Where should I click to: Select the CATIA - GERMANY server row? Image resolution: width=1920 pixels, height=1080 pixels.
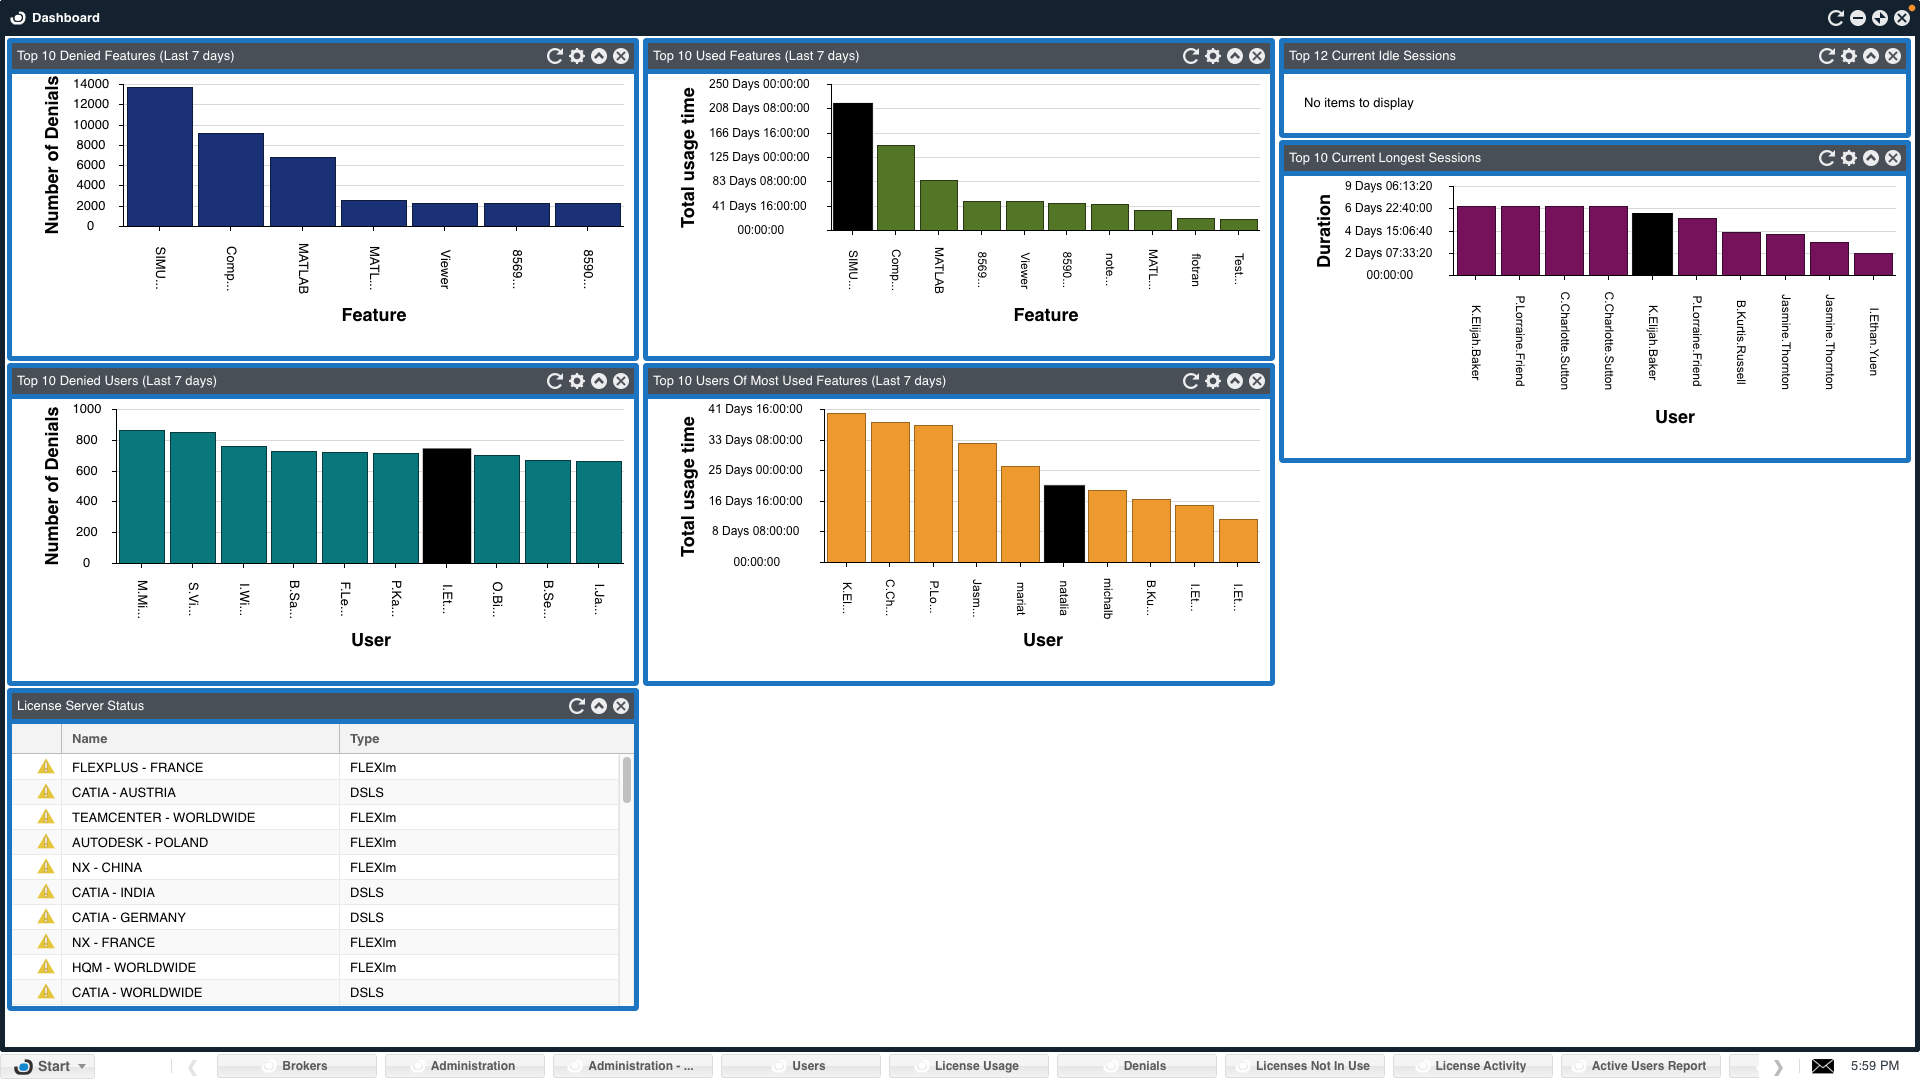click(129, 918)
